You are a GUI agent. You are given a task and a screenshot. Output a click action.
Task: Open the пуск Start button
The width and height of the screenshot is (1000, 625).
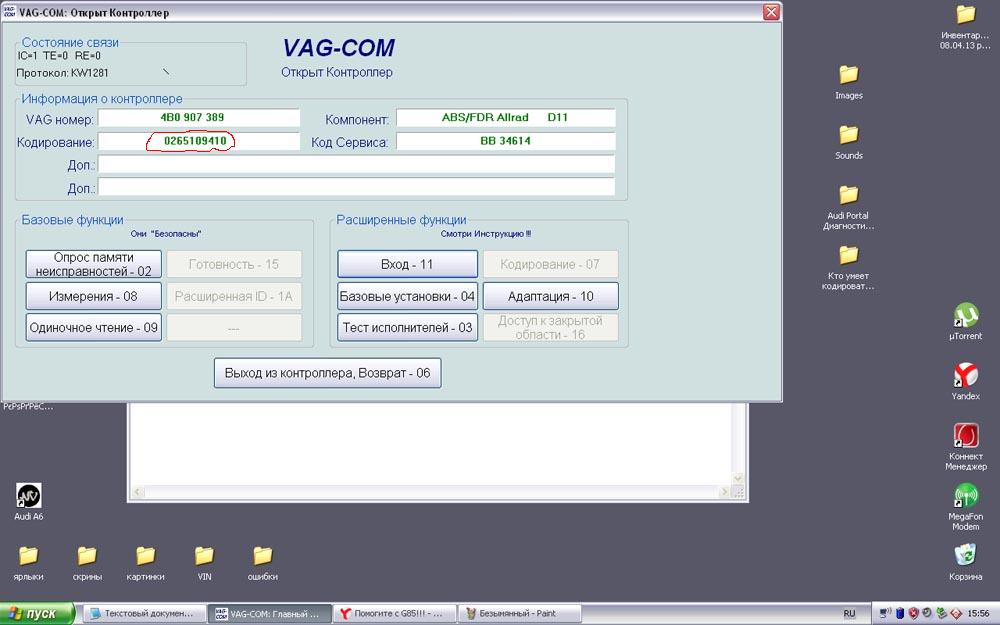[37, 614]
